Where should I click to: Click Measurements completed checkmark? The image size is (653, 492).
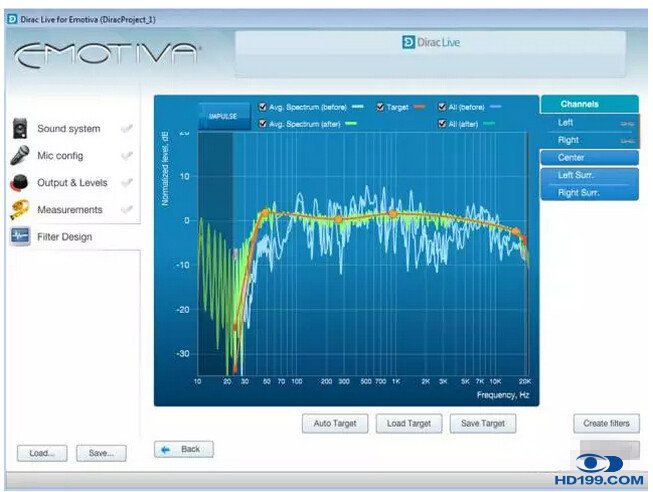[x=127, y=210]
